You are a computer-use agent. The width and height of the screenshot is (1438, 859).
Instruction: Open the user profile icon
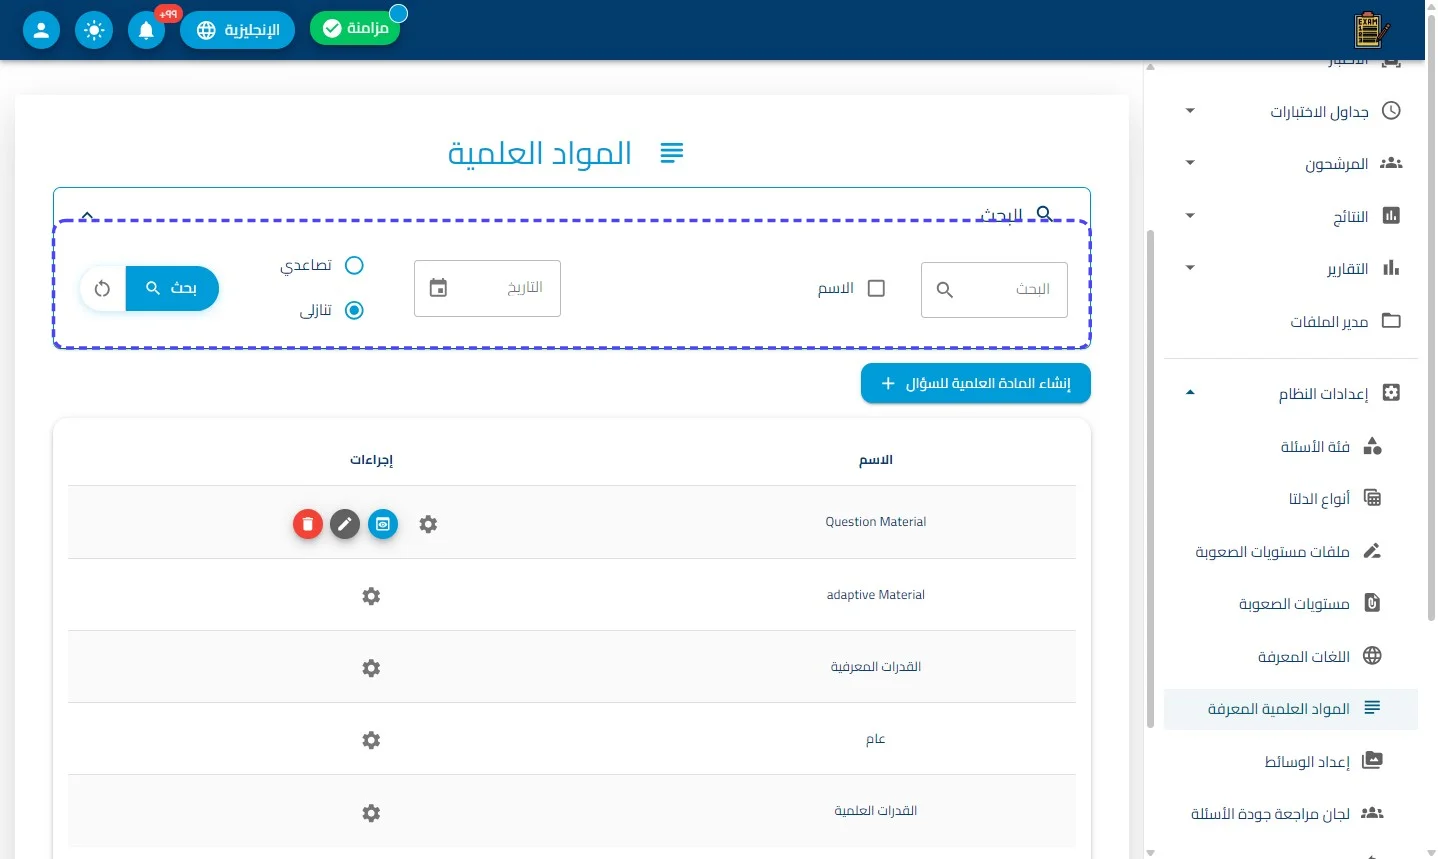(x=41, y=30)
